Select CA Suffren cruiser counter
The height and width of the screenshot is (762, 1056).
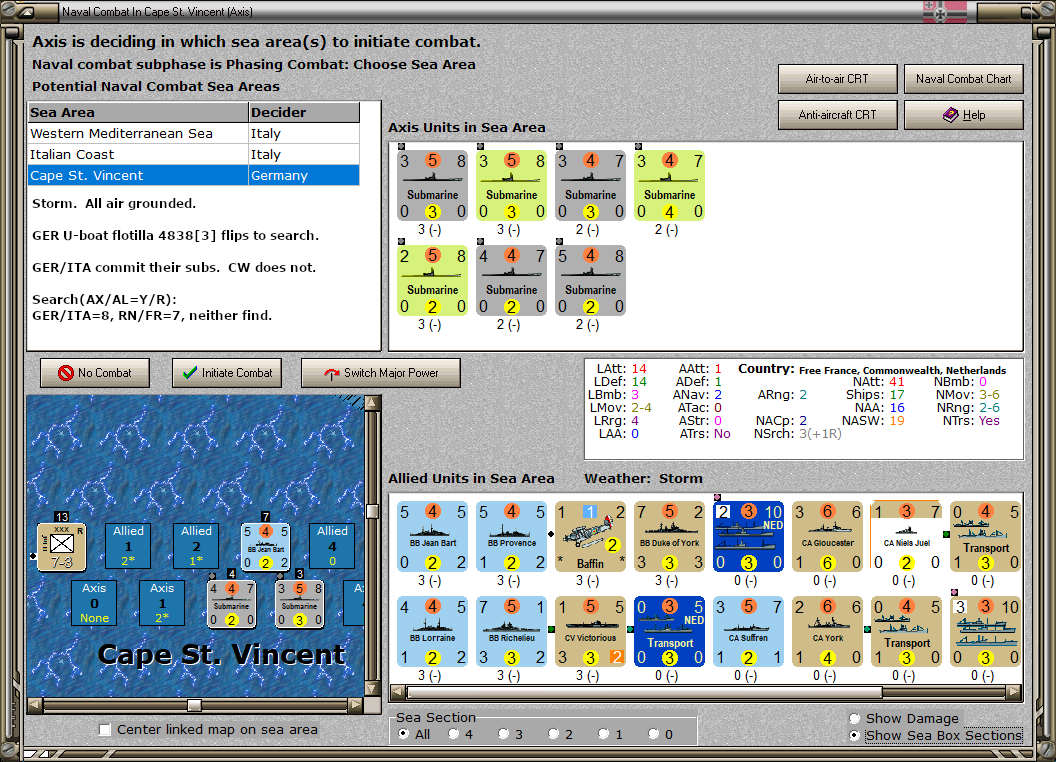[748, 631]
